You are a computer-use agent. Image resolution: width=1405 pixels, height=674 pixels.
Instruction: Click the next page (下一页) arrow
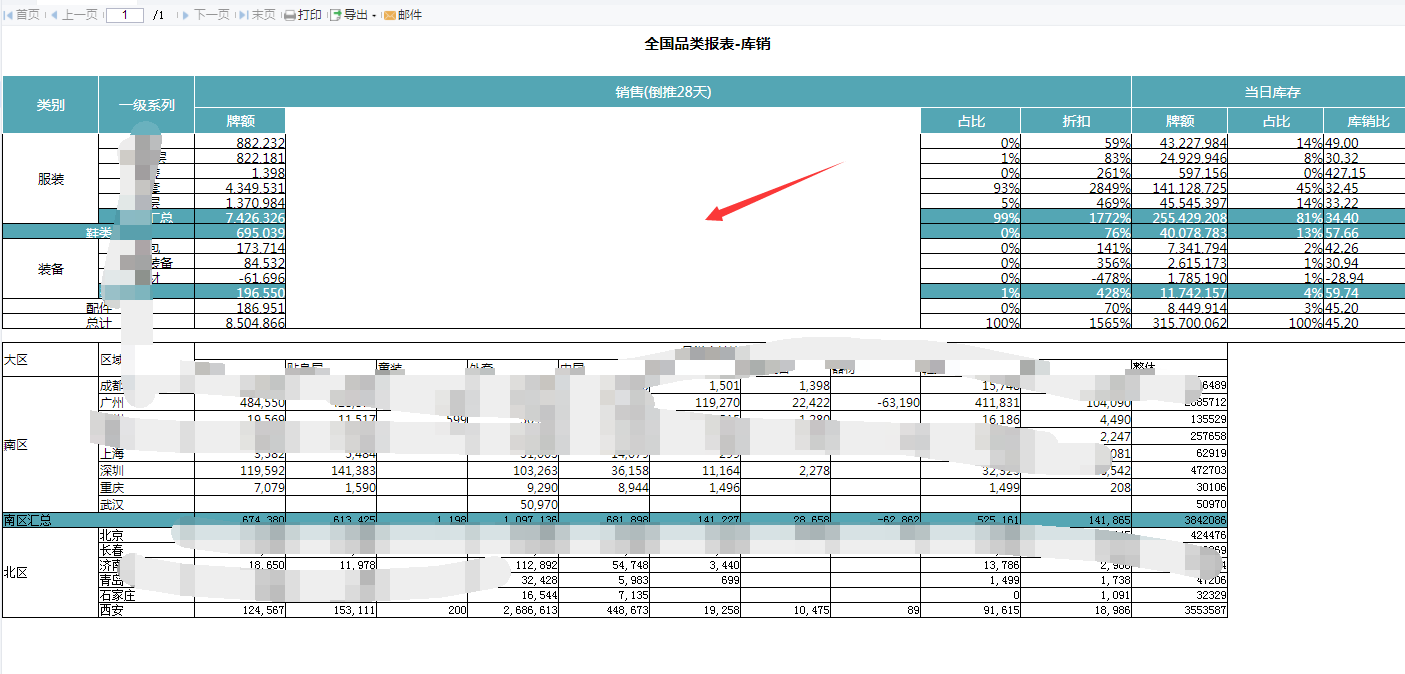tap(186, 15)
